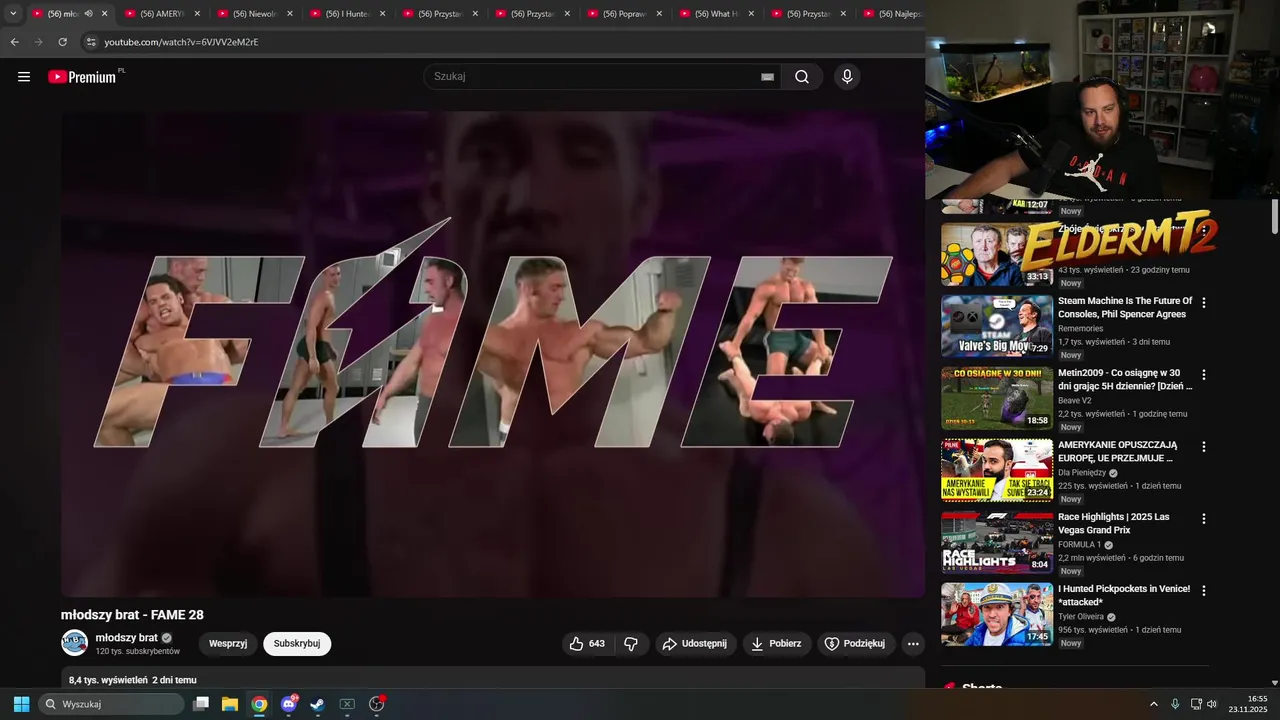
Task: Open options menu for Steam Machine video
Action: point(1204,303)
